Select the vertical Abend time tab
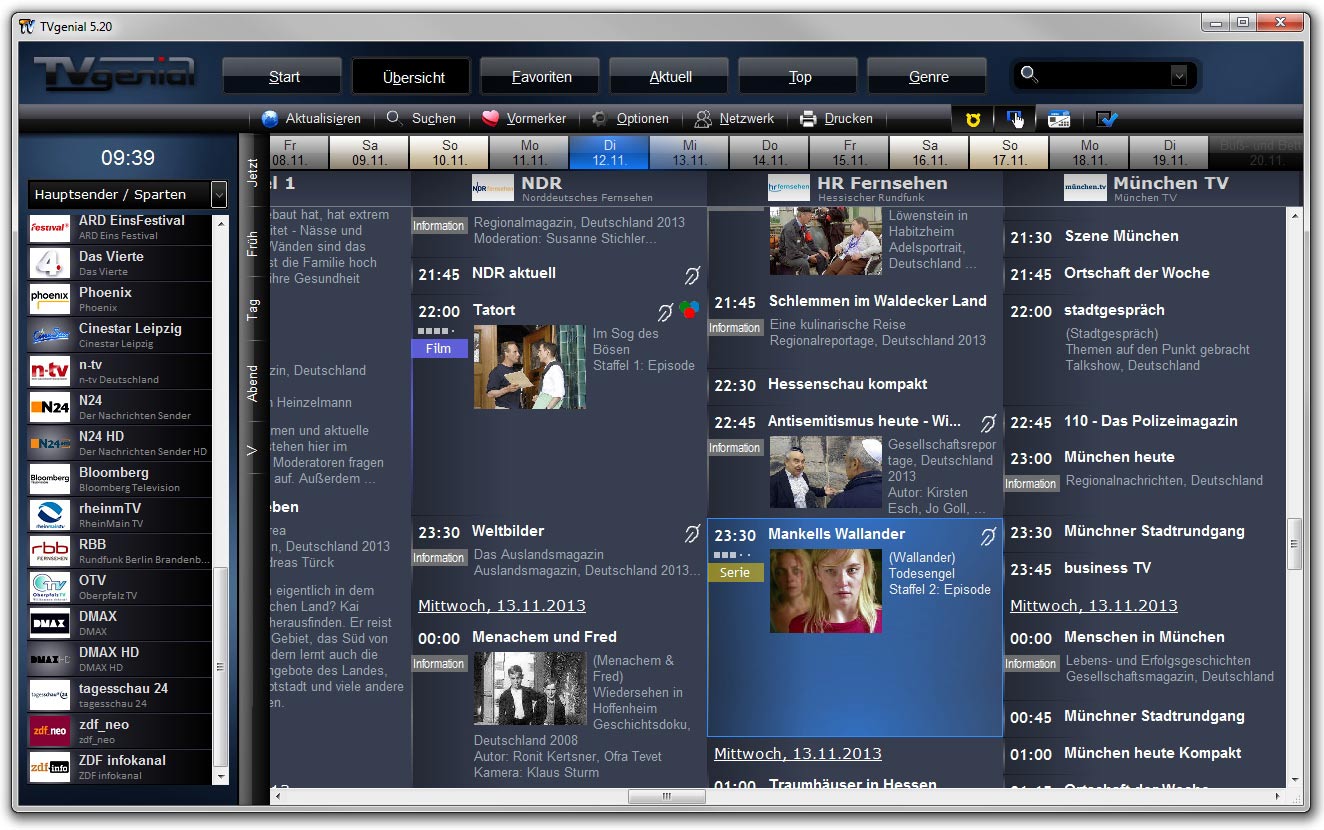 (x=253, y=384)
